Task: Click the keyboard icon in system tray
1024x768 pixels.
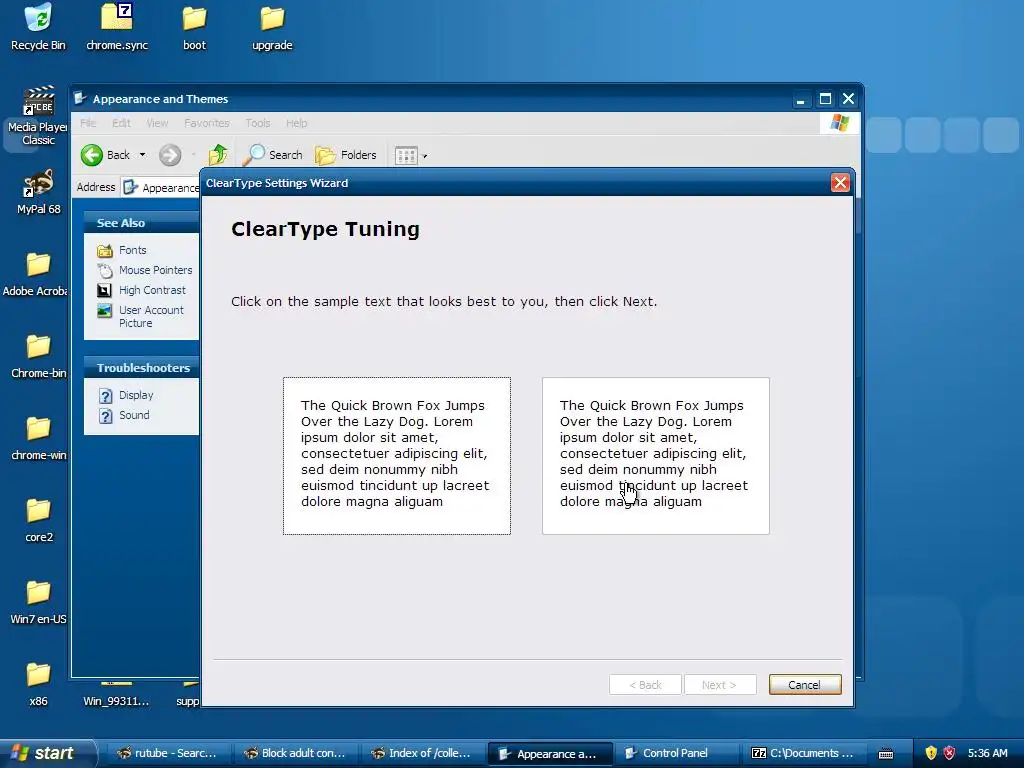Action: [x=886, y=754]
